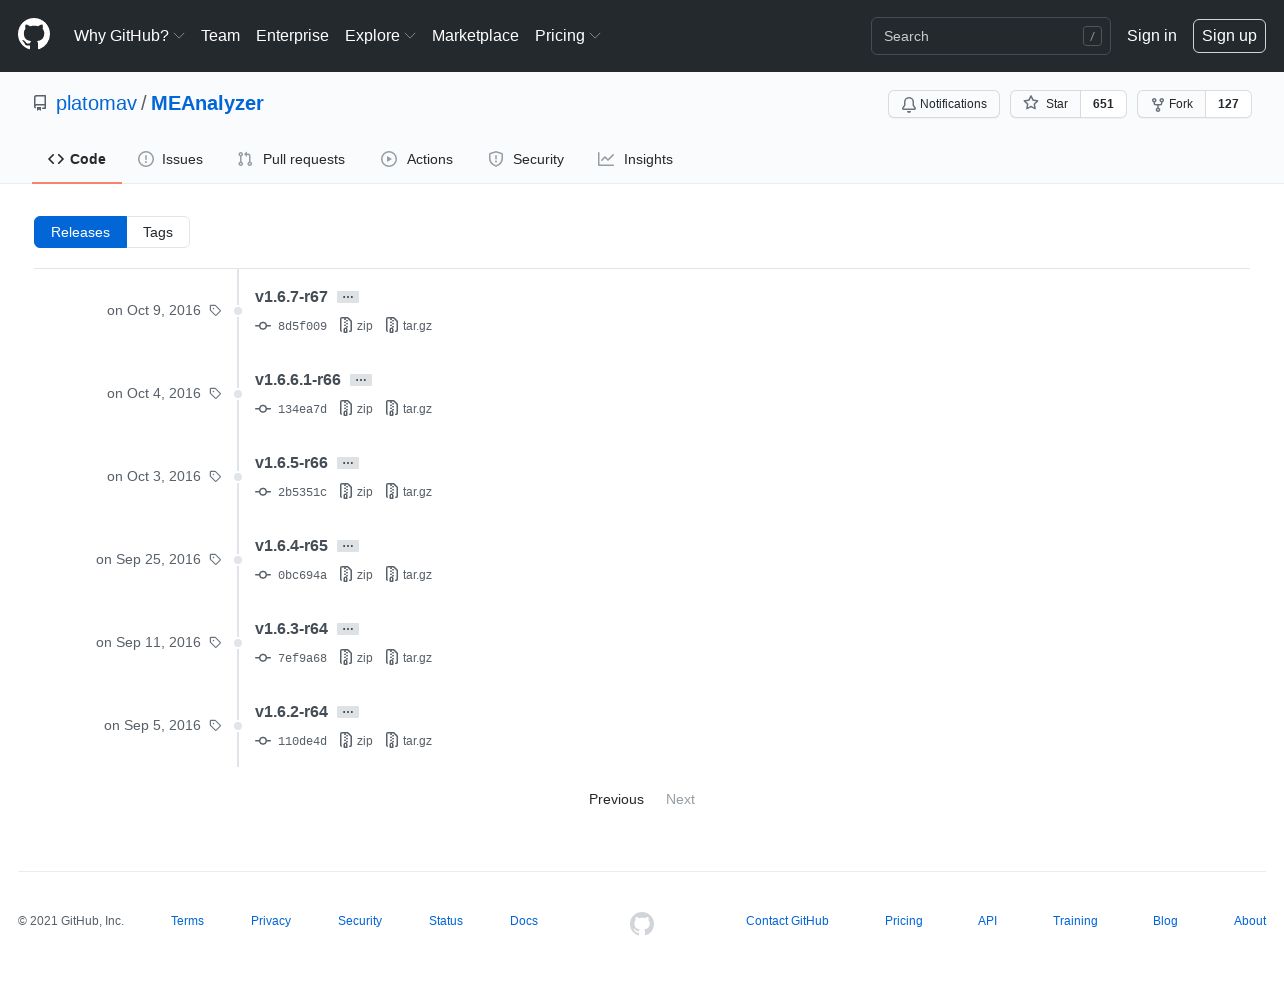Download zip for v1.6.3-r64
Image resolution: width=1284 pixels, height=986 pixels.
356,658
